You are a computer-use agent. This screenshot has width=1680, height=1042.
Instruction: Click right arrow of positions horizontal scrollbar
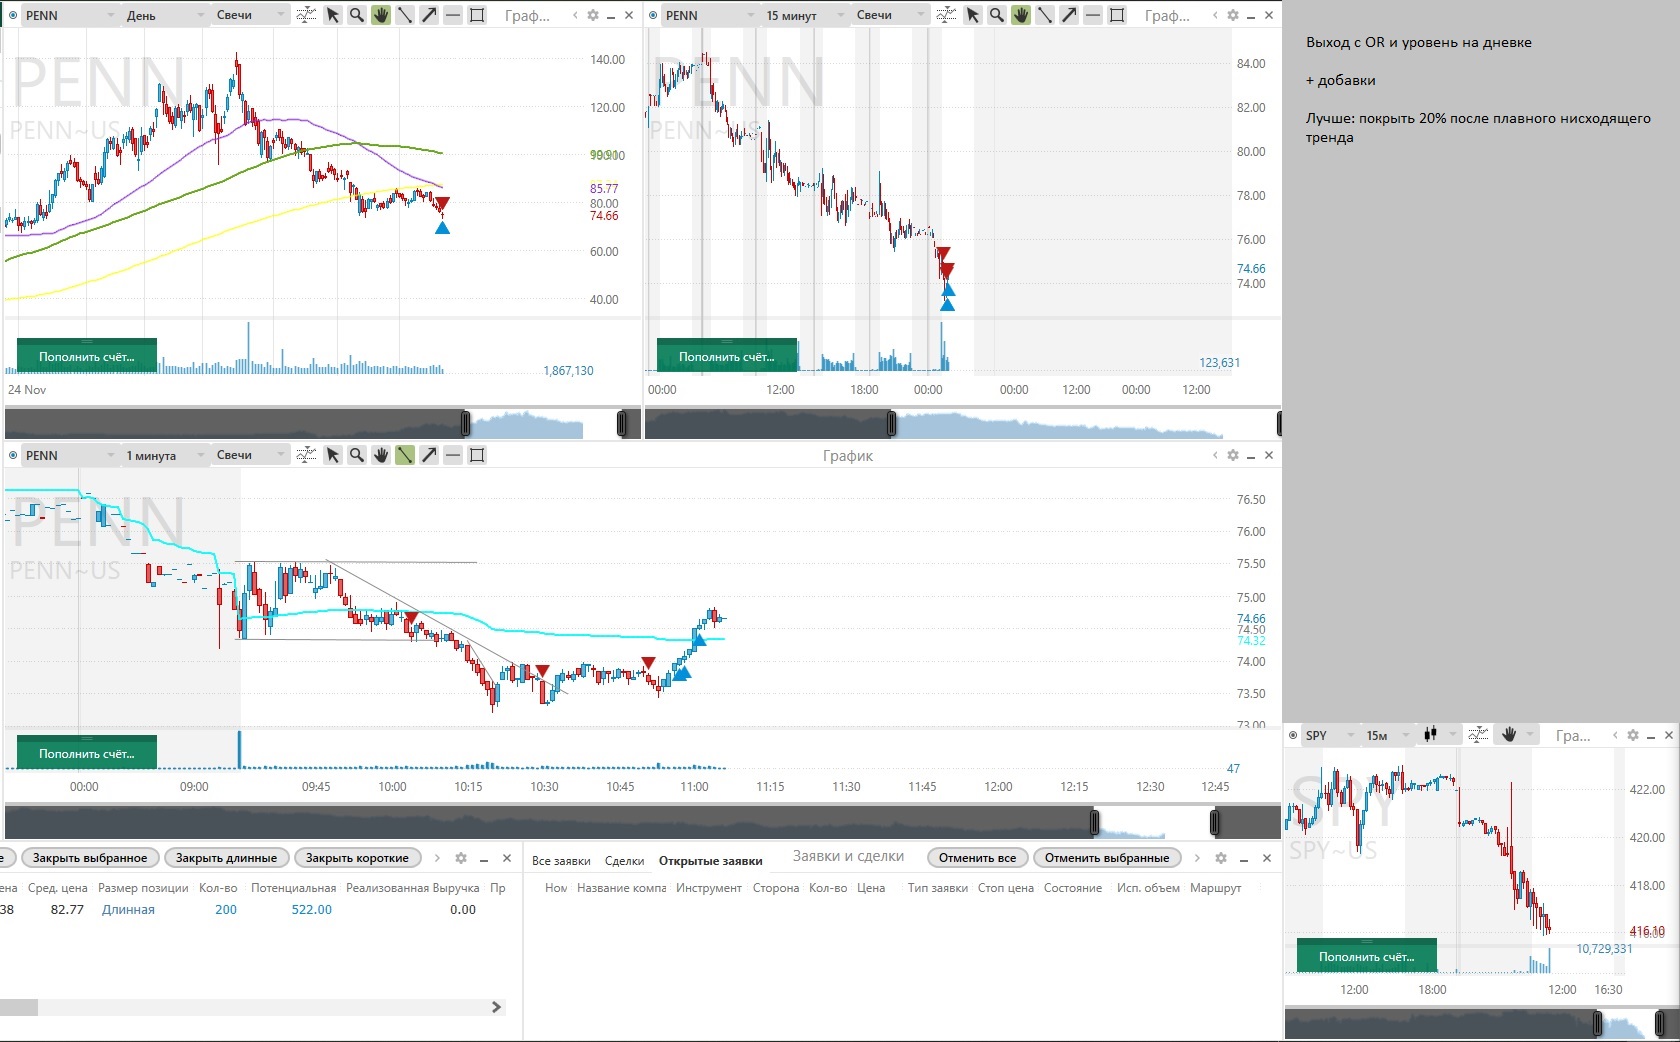(496, 1007)
